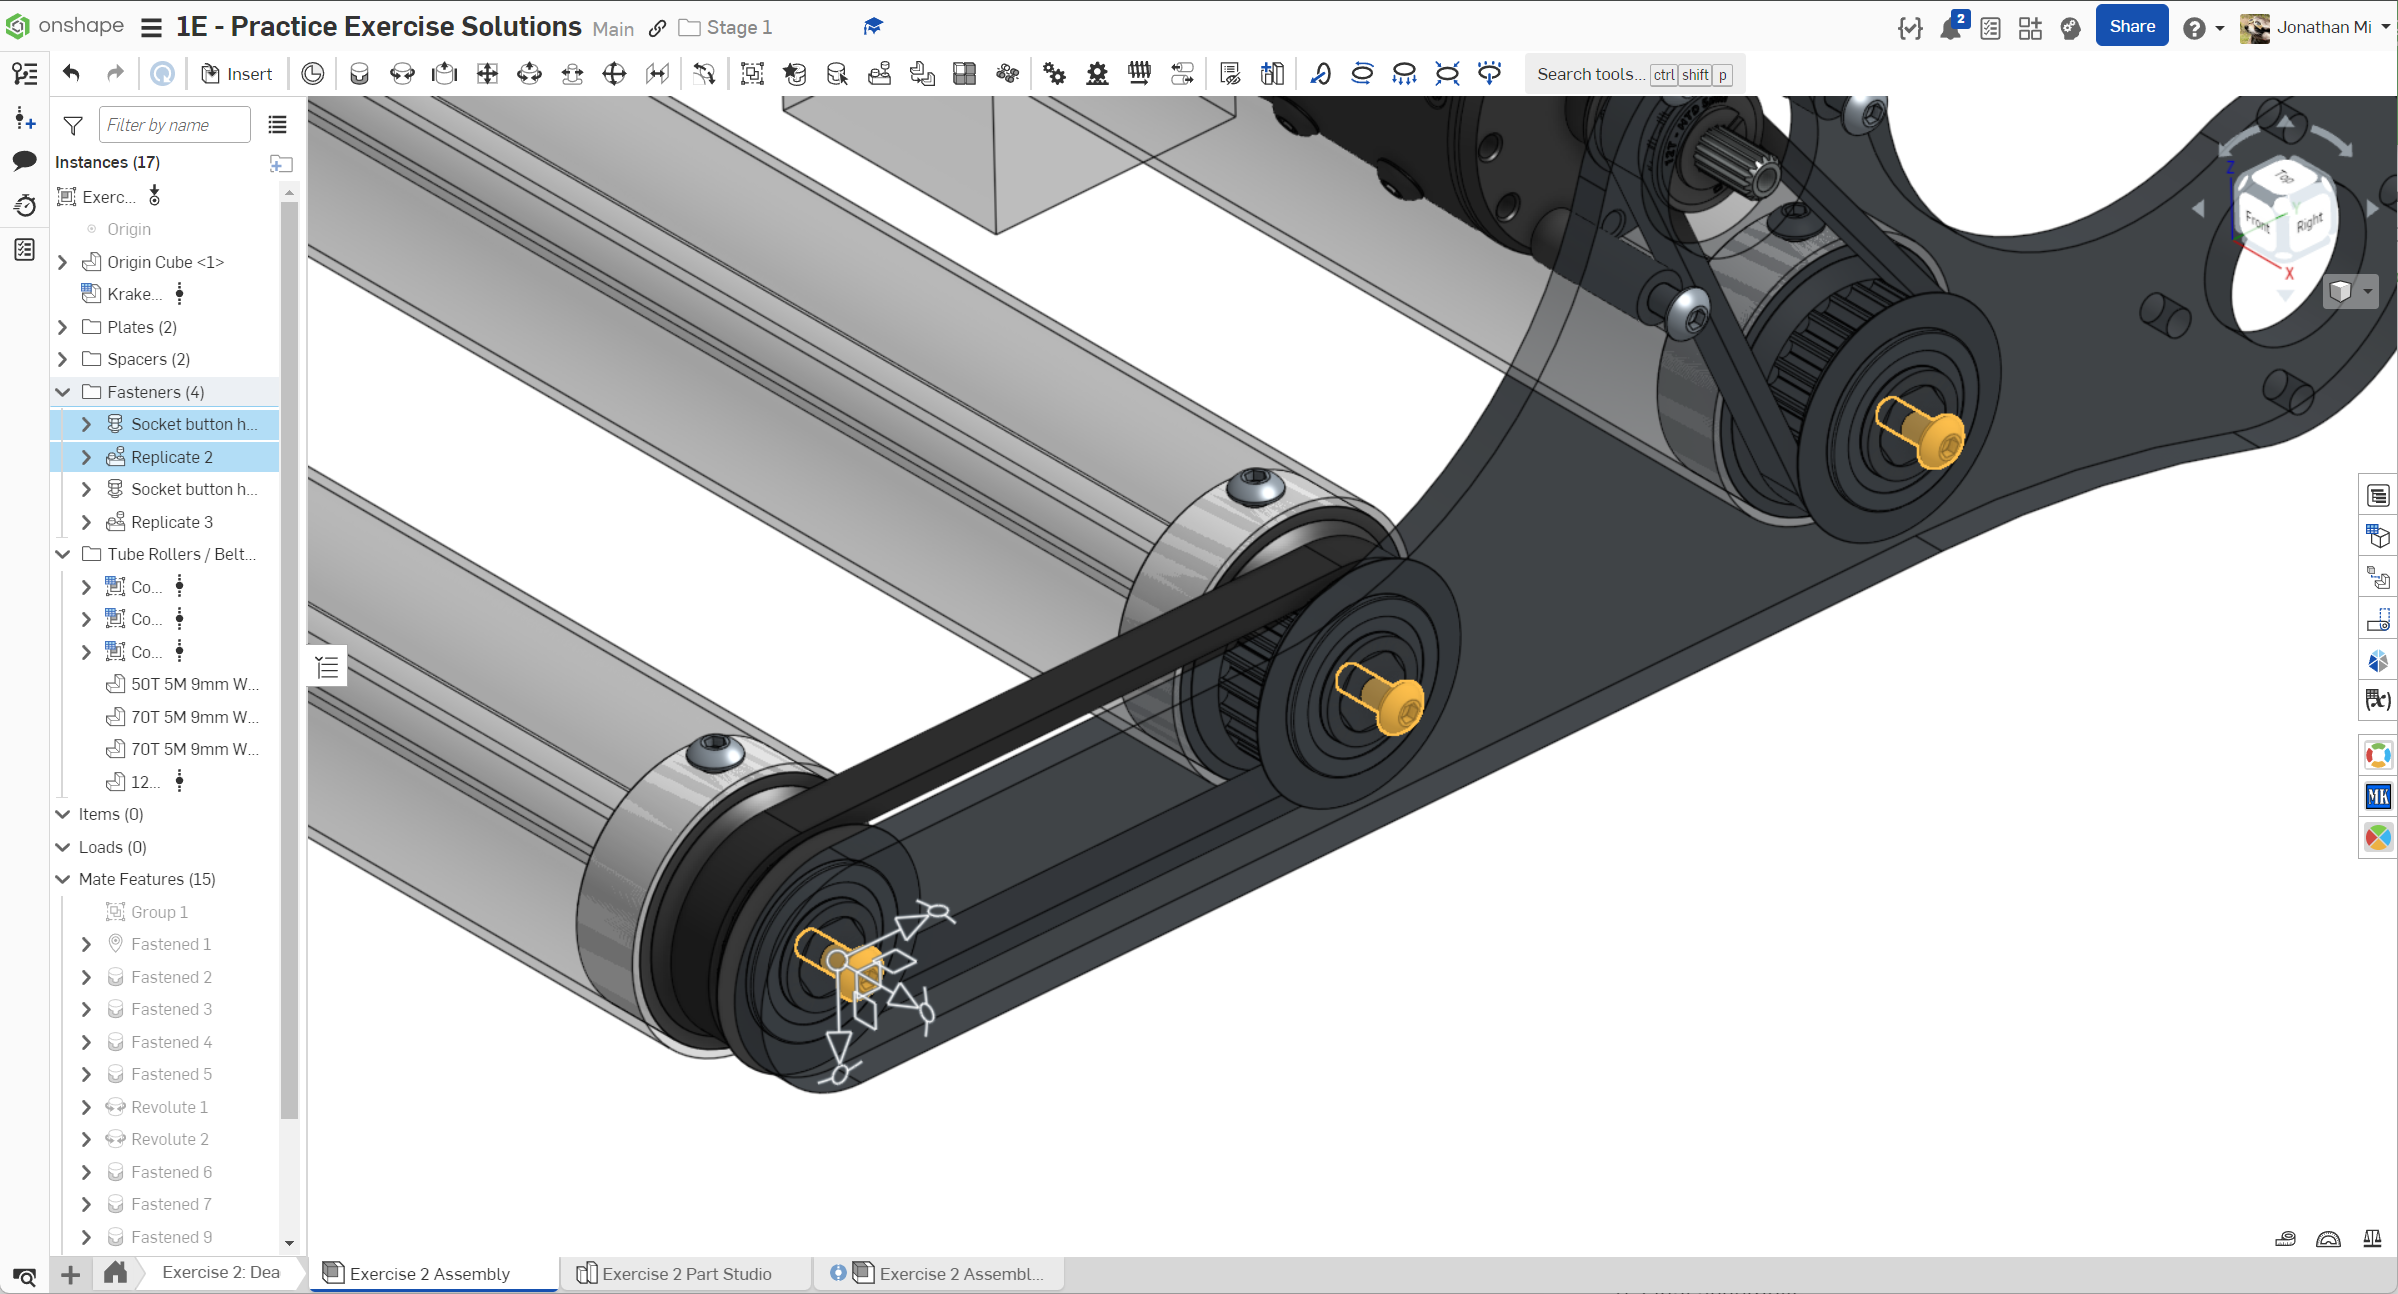
Task: Click the Replicate toolbar icon
Action: 879,74
